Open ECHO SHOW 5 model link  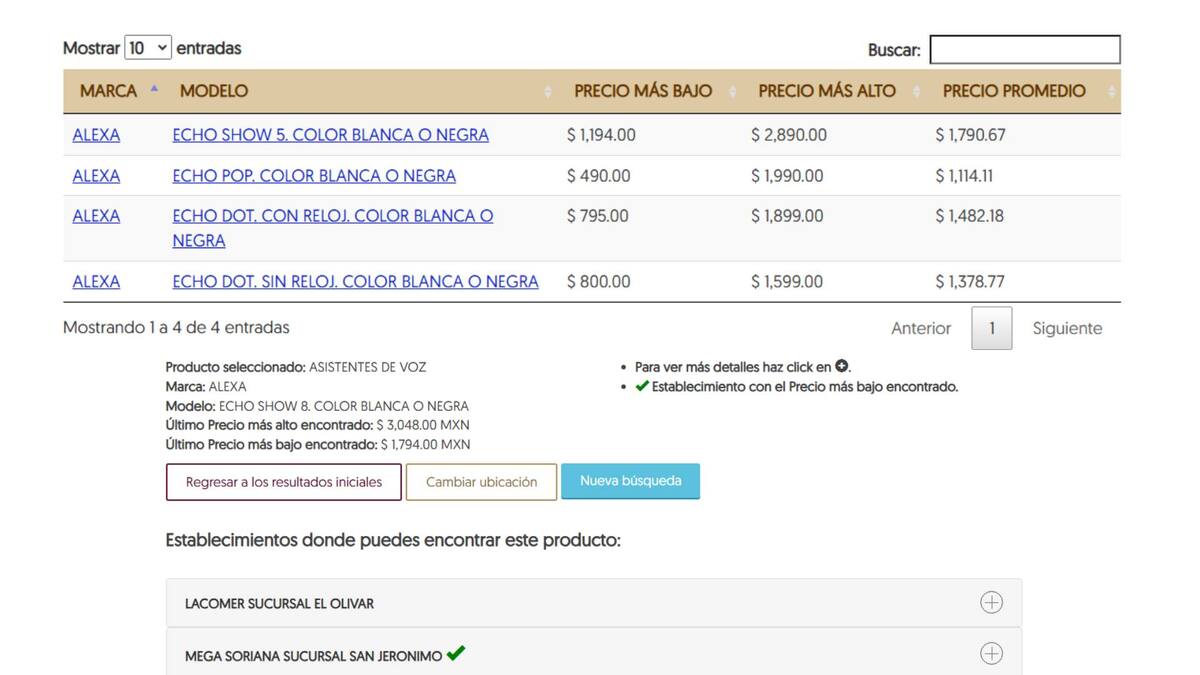330,135
